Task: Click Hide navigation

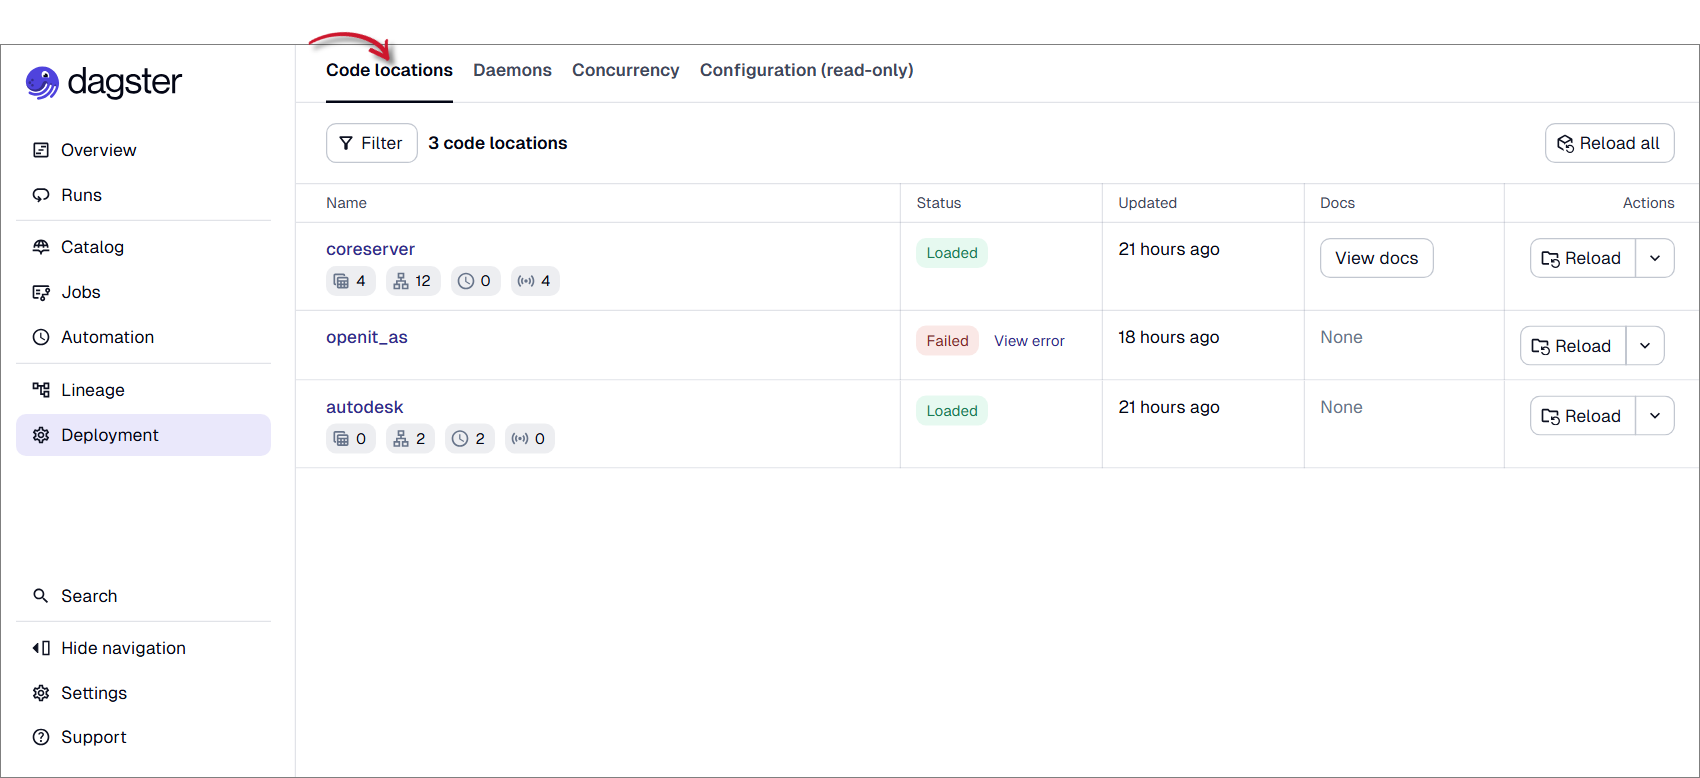Action: [x=143, y=648]
